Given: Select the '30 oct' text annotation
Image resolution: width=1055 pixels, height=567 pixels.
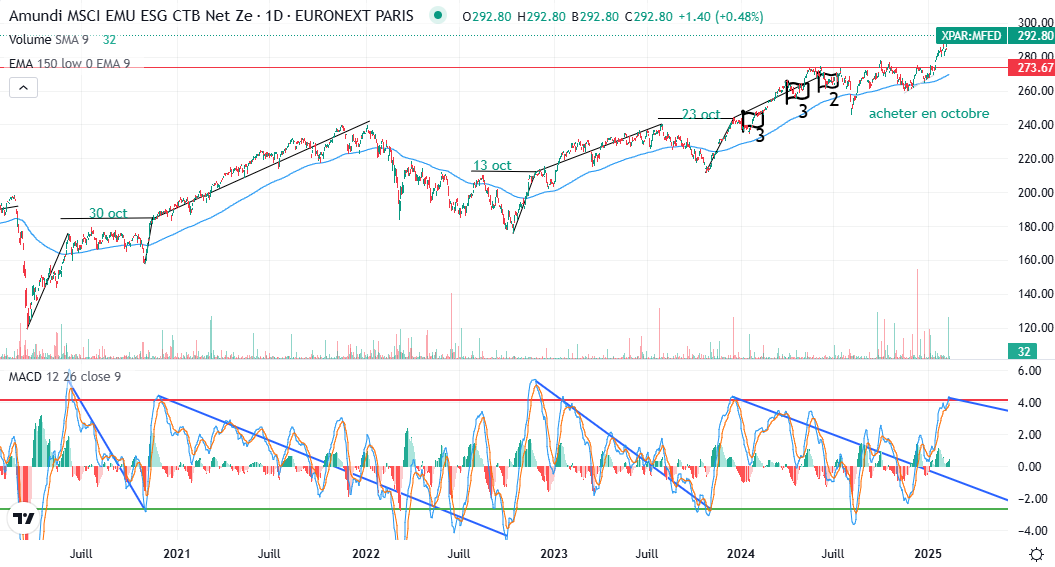Looking at the screenshot, I should pyautogui.click(x=108, y=213).
